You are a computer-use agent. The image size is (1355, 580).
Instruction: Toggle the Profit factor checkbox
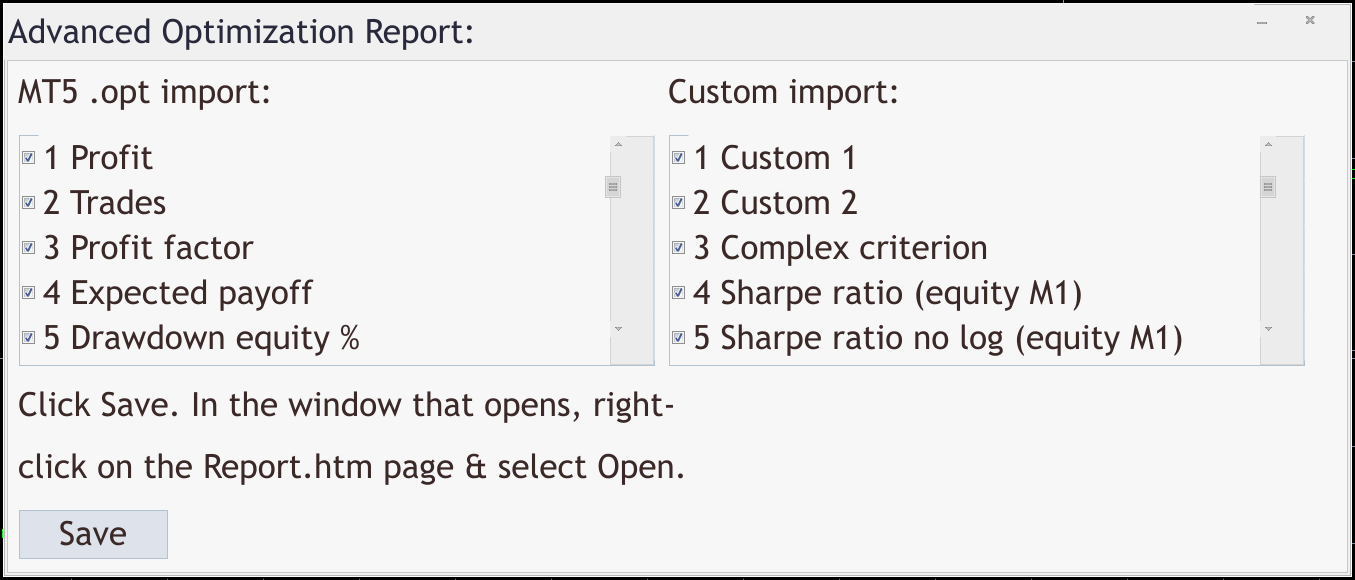(29, 248)
